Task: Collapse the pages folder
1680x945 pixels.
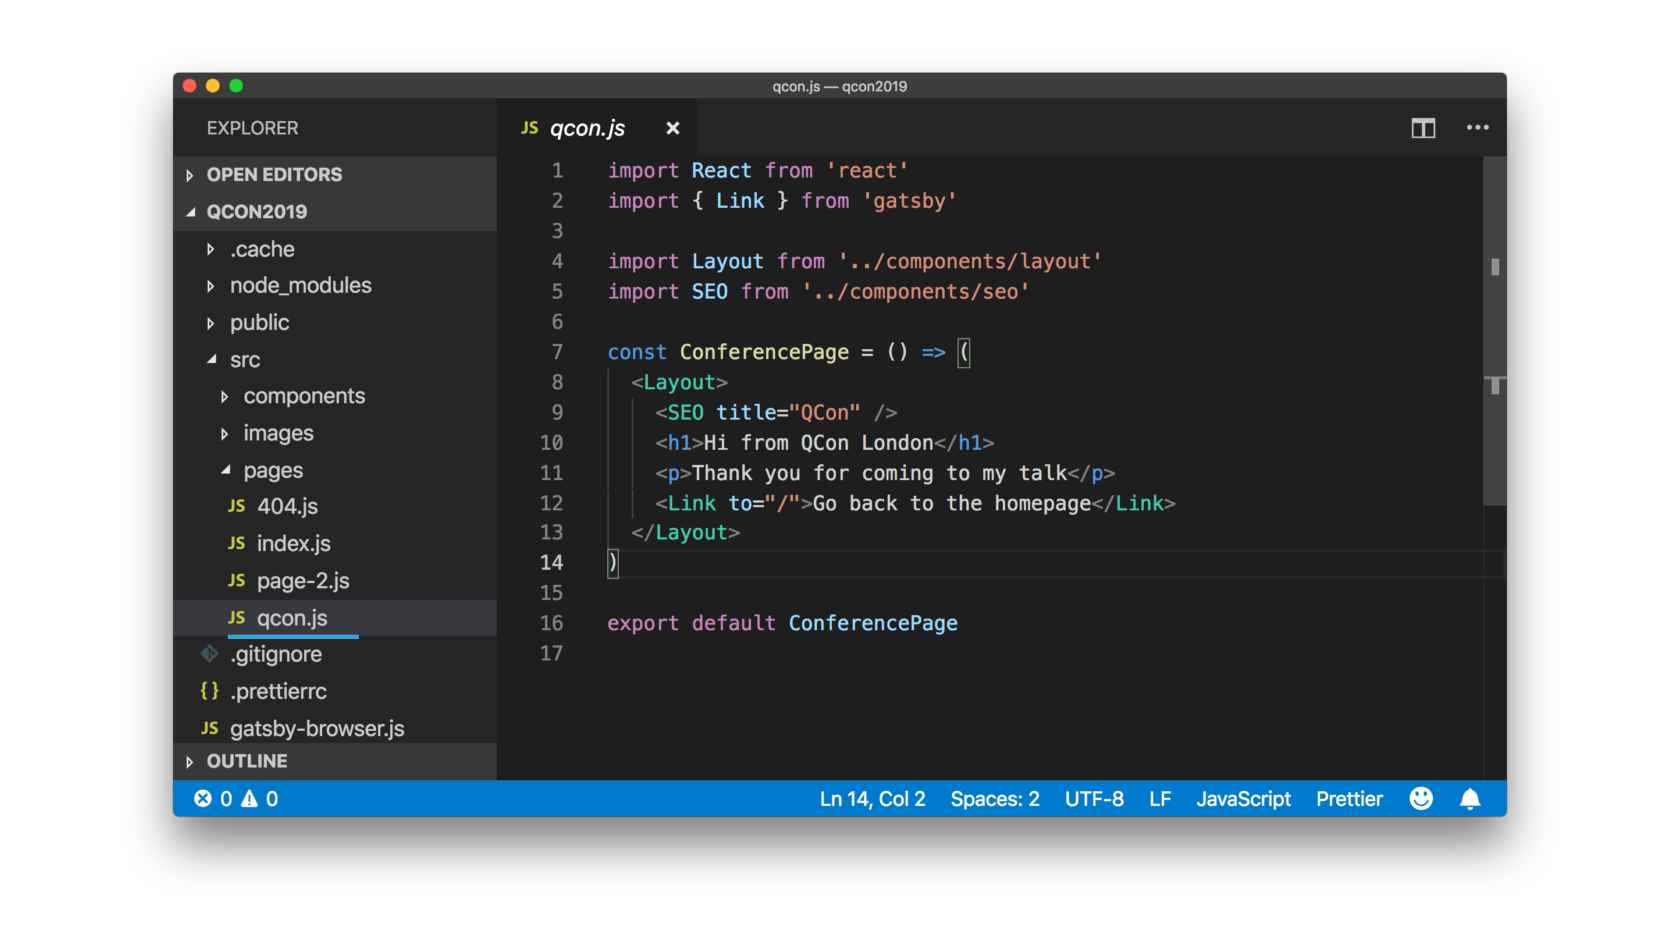Action: pos(225,470)
